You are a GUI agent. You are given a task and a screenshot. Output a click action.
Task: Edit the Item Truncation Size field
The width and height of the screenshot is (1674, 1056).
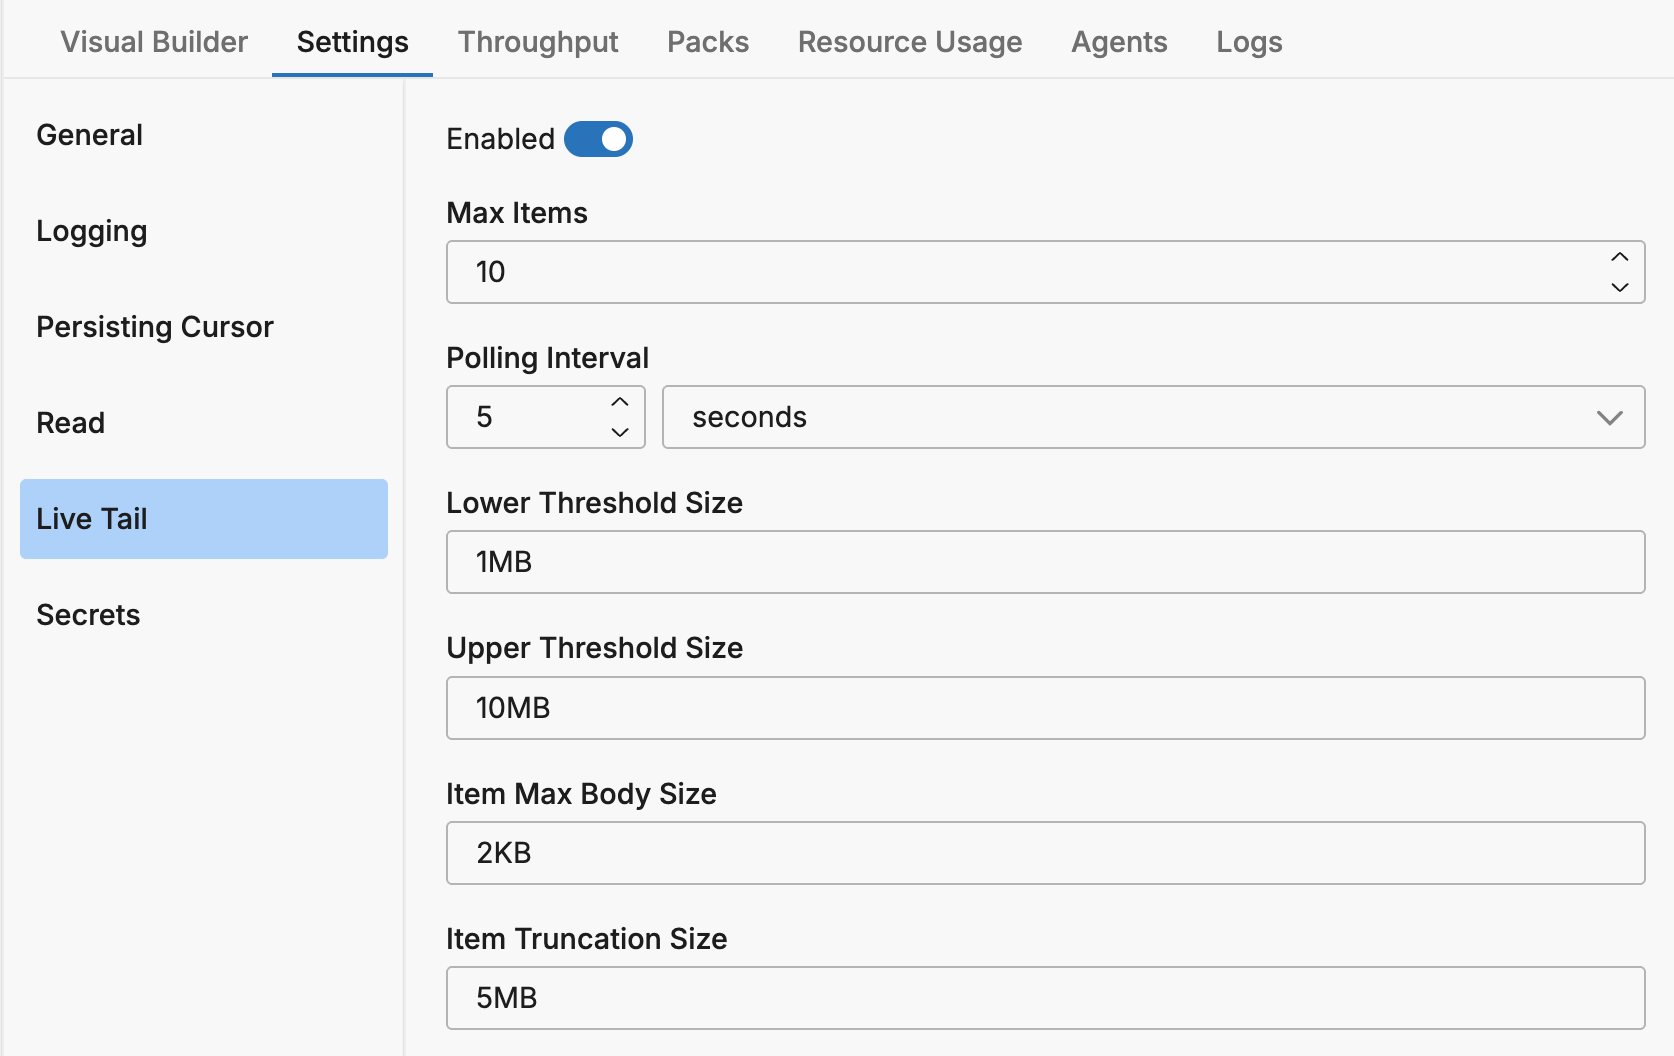point(1045,998)
